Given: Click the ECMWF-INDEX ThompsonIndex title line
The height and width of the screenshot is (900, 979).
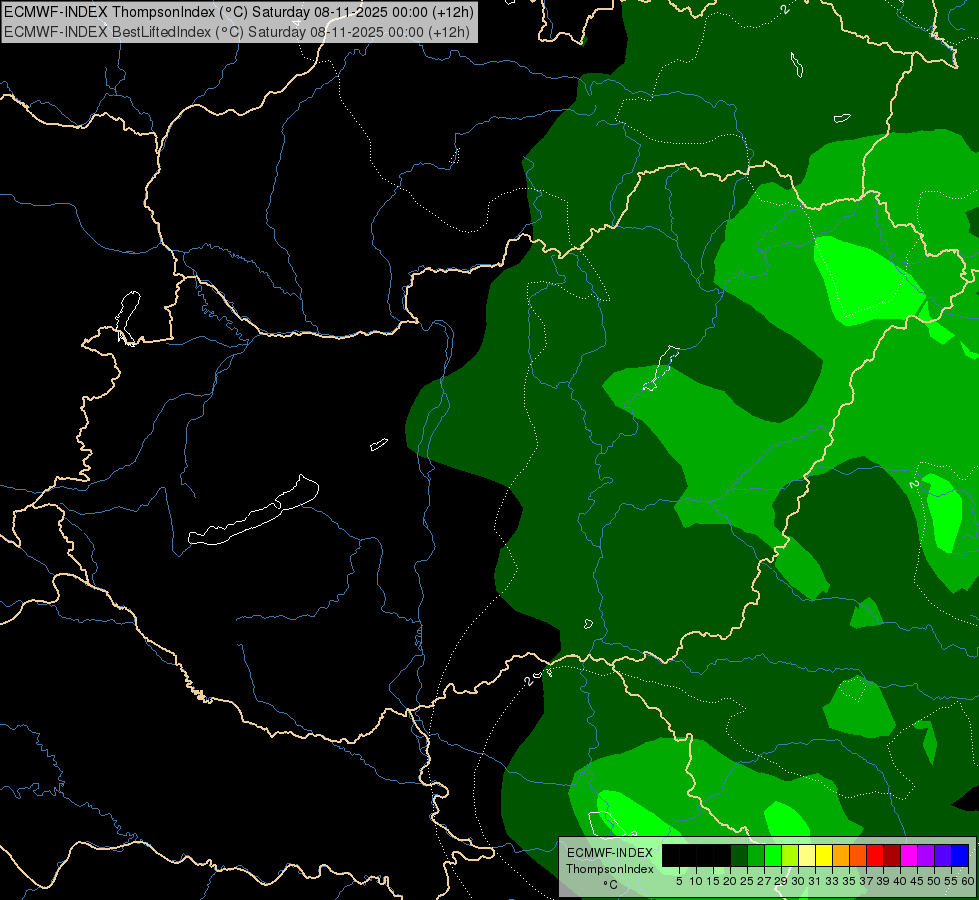Looking at the screenshot, I should coord(239,12).
